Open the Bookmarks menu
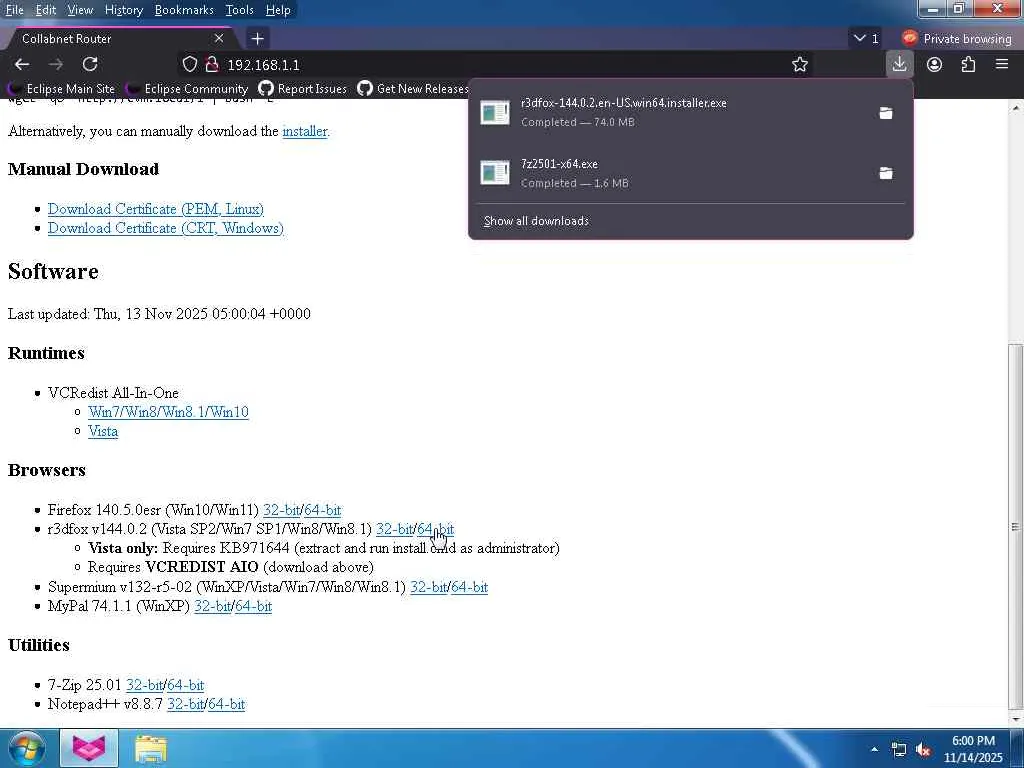Image resolution: width=1024 pixels, height=768 pixels. 184,10
